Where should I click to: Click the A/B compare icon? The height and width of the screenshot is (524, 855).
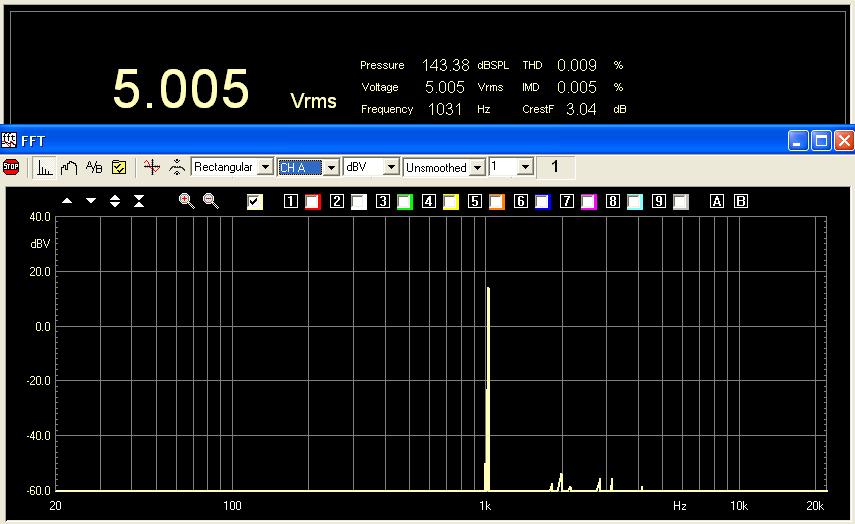point(94,168)
